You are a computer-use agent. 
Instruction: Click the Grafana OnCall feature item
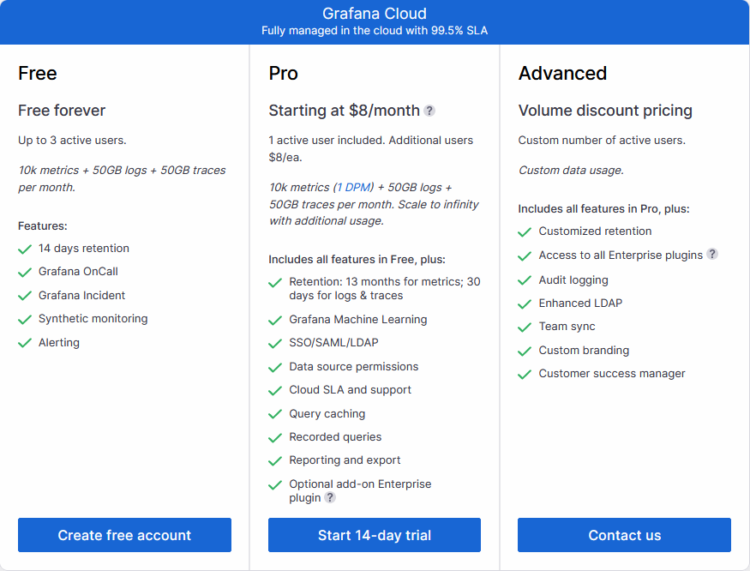coord(78,272)
